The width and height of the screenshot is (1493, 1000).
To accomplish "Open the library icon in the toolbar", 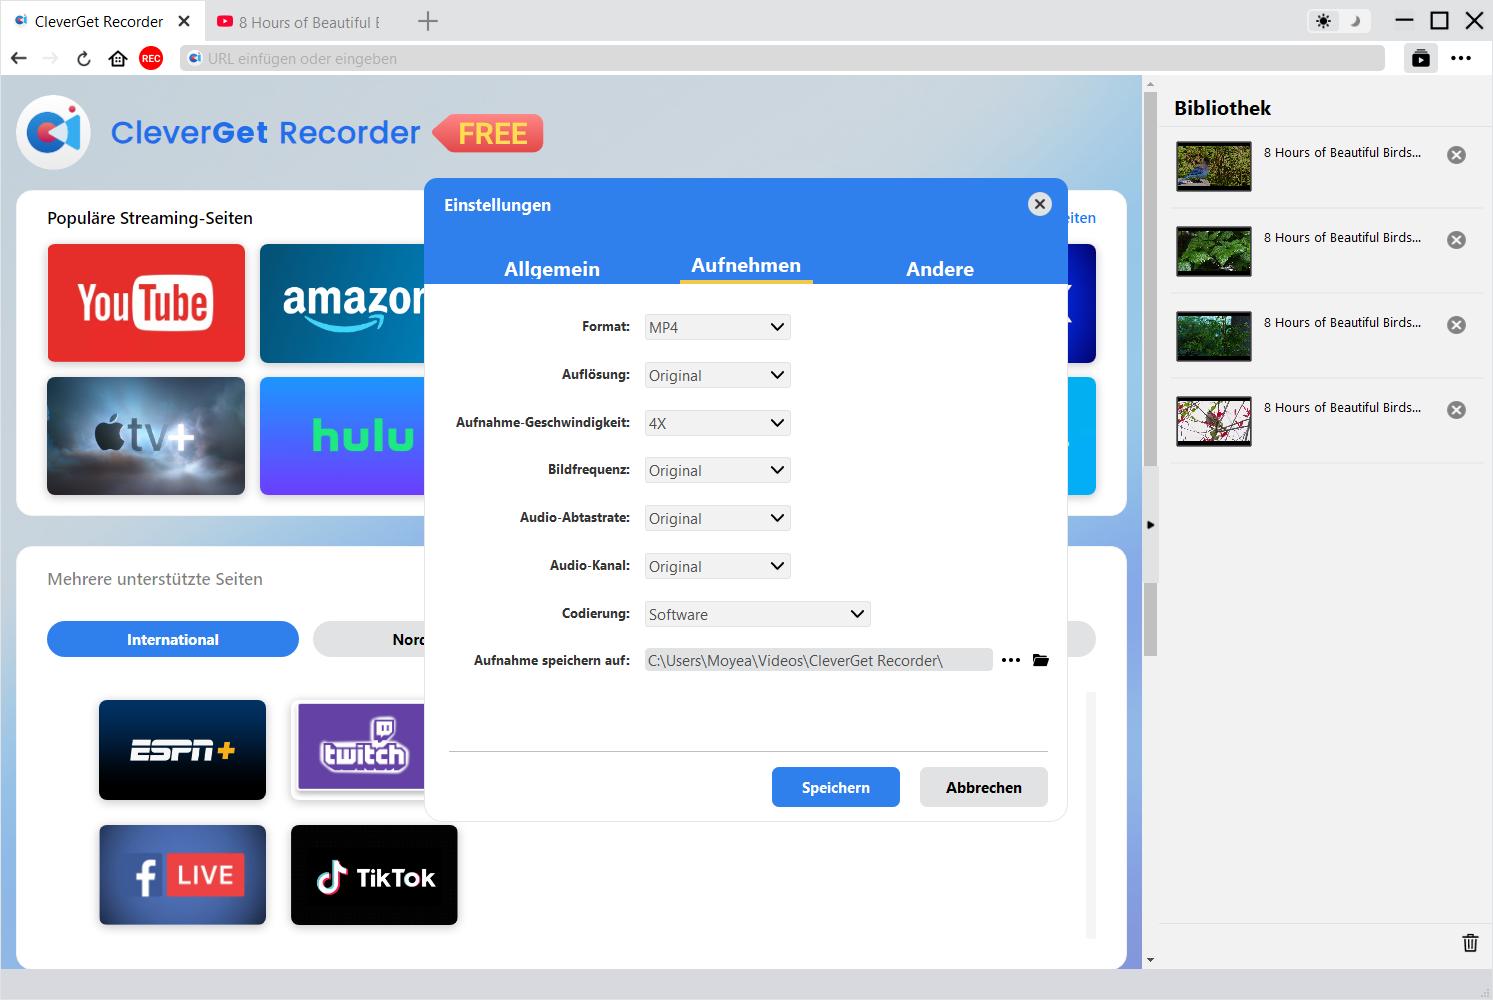I will point(1421,58).
